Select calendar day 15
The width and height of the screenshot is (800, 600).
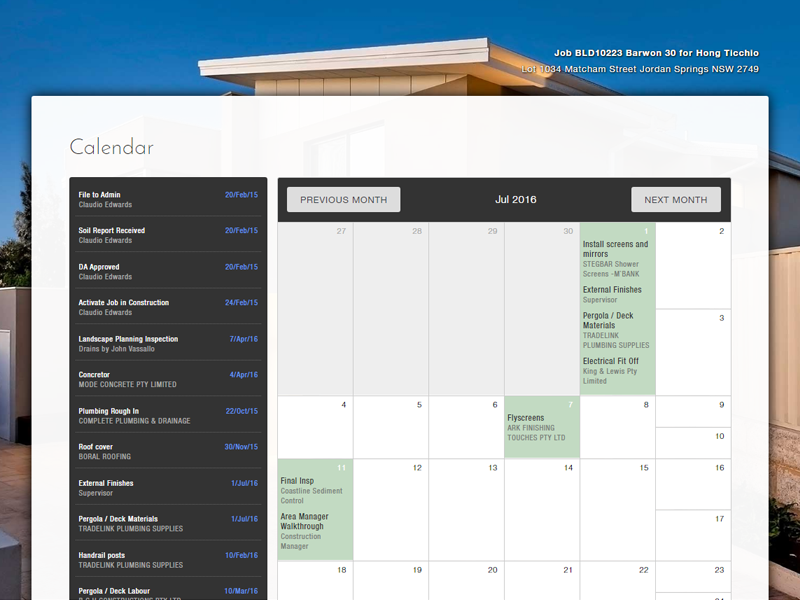click(617, 510)
